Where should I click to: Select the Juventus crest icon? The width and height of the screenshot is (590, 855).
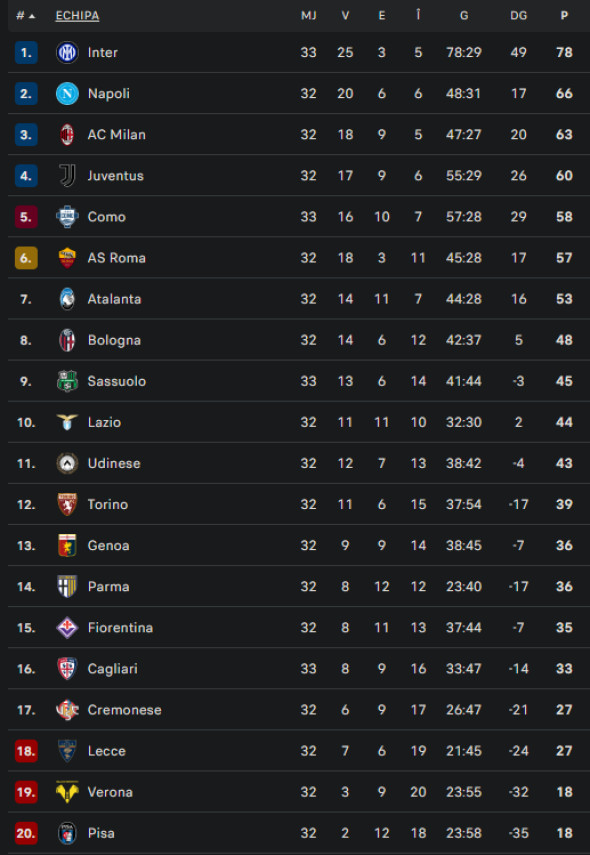(x=66, y=175)
